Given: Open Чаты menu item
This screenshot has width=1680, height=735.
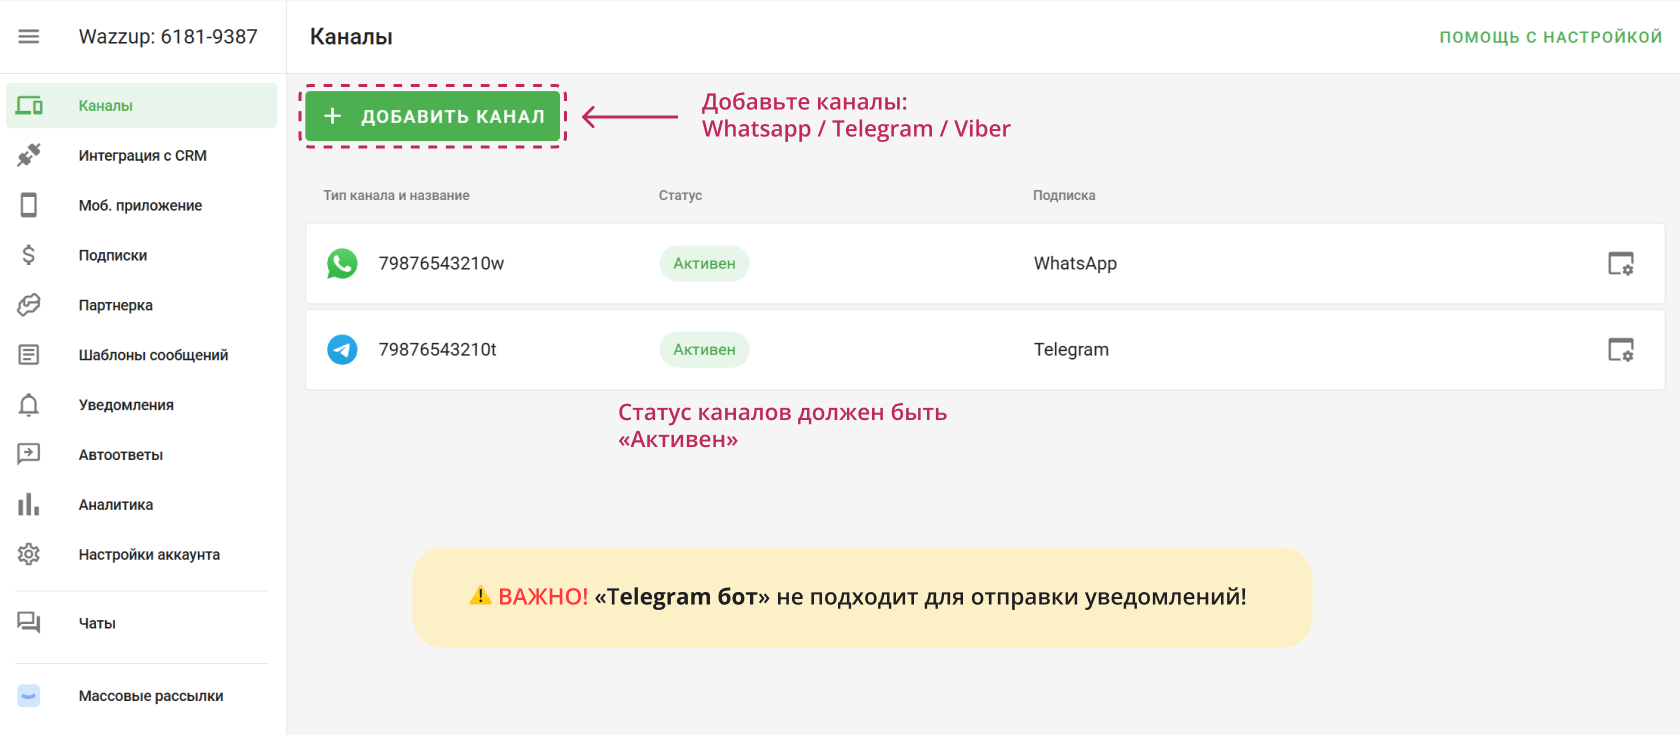Looking at the screenshot, I should click(141, 623).
